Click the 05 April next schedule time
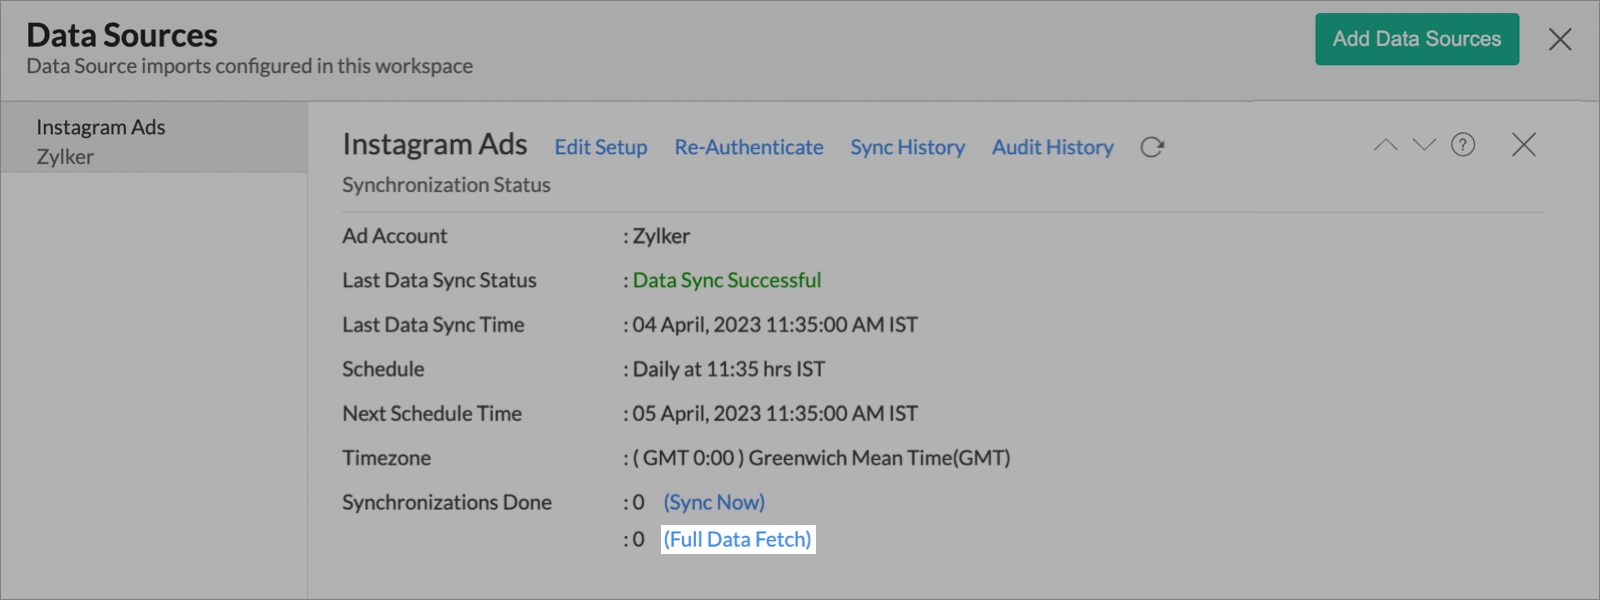The width and height of the screenshot is (1600, 600). (x=775, y=413)
